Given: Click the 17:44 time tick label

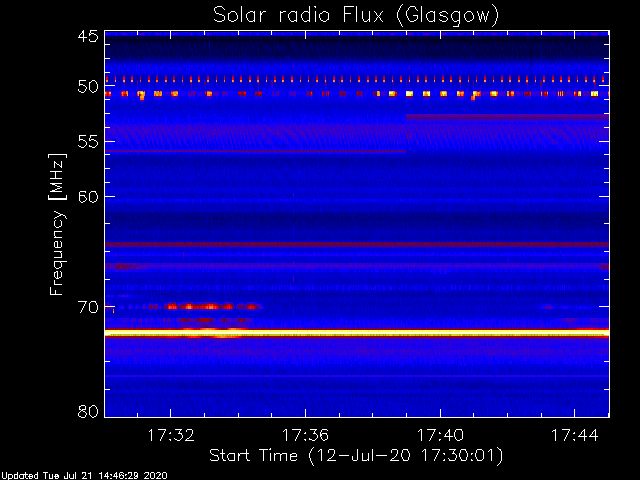Looking at the screenshot, I should coord(575,436).
